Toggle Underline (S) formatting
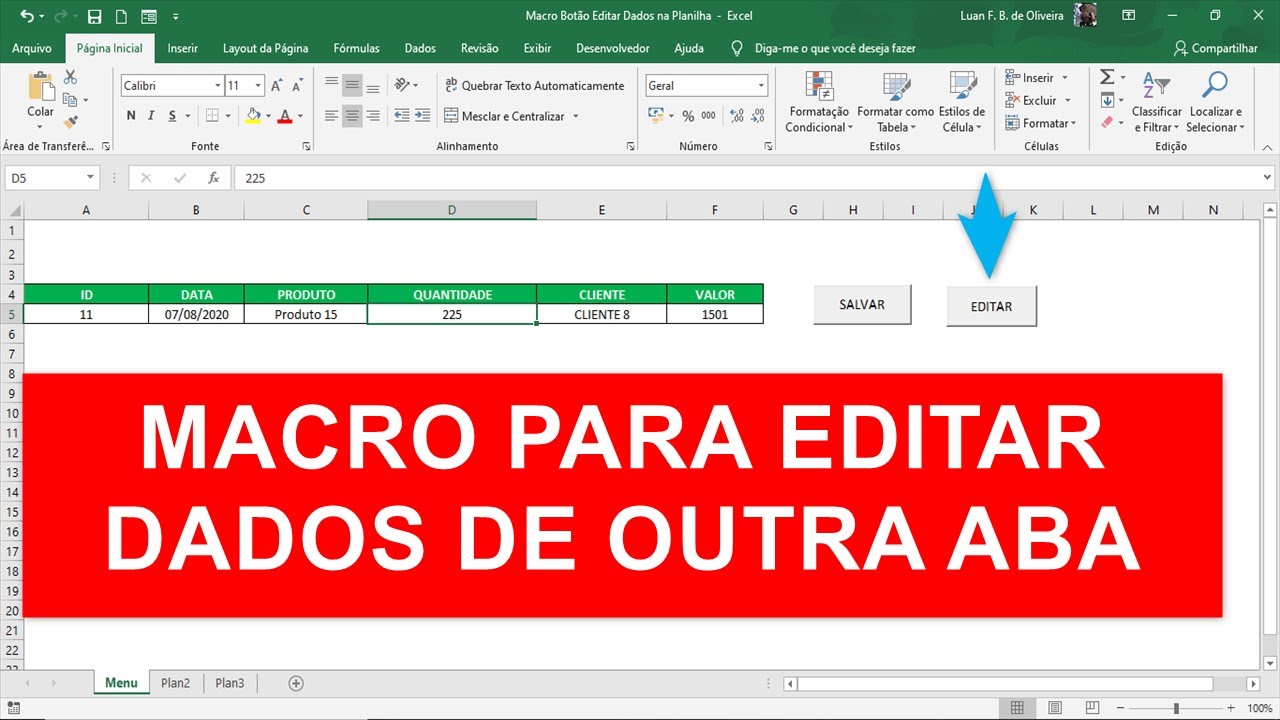1280x720 pixels. tap(171, 116)
